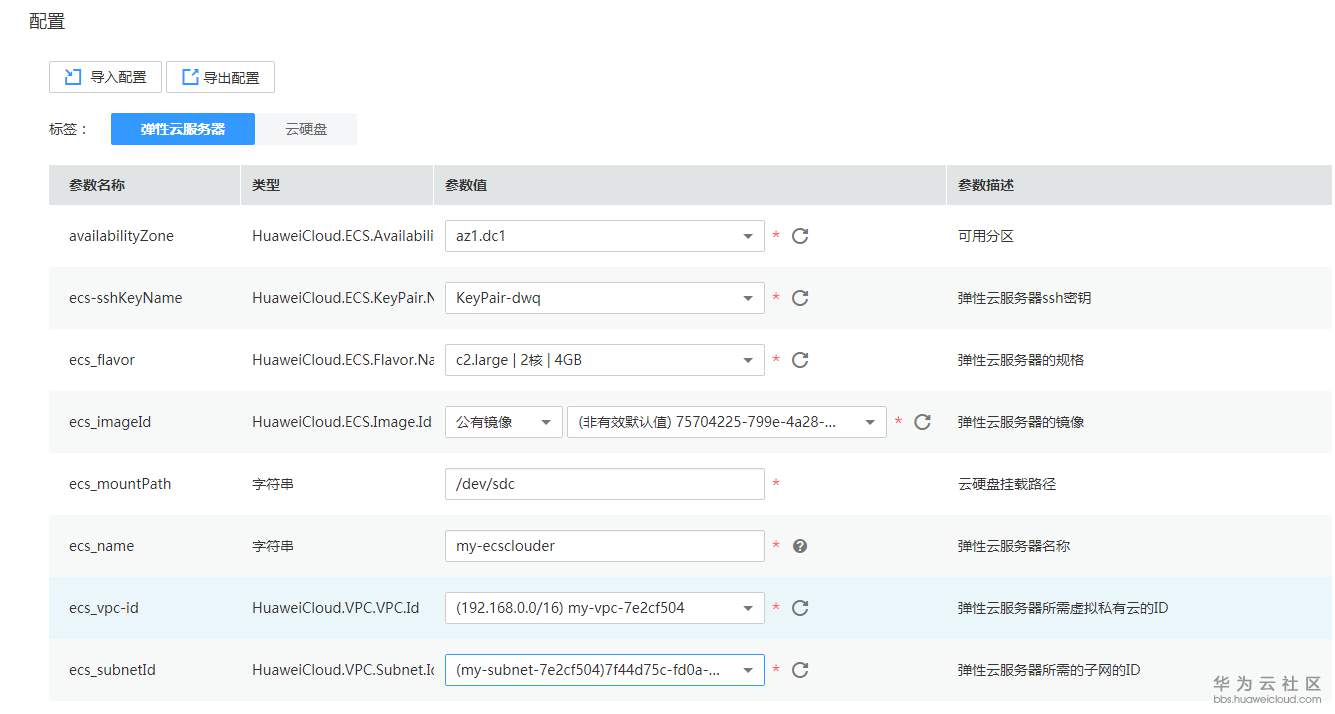Refresh the ecs-sshKeyName key pair list
This screenshot has width=1335, height=714.
click(x=800, y=298)
